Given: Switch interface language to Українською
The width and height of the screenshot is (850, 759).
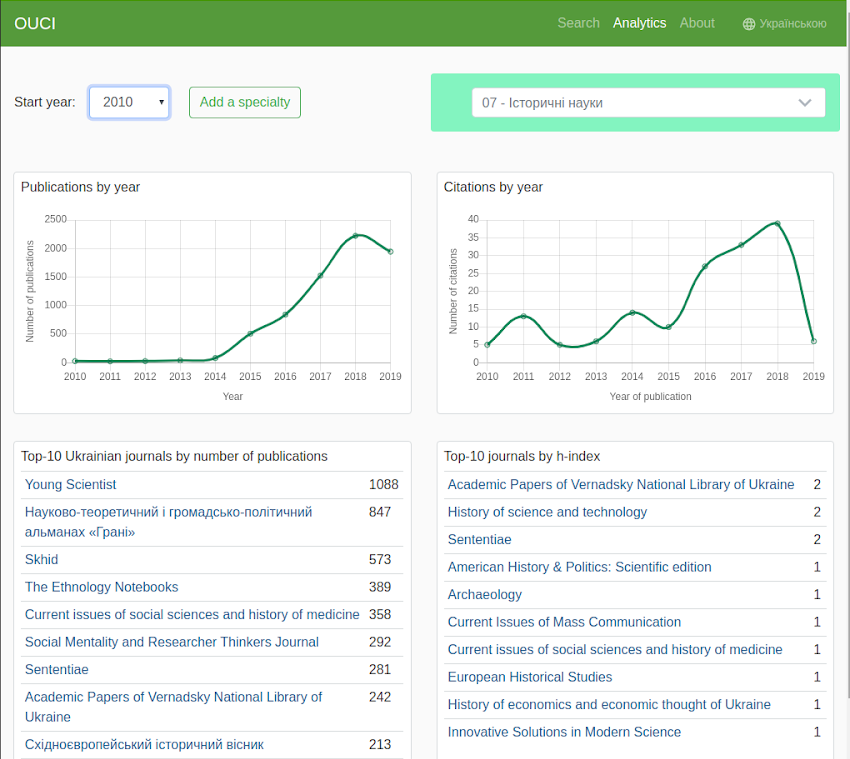Looking at the screenshot, I should (793, 23).
